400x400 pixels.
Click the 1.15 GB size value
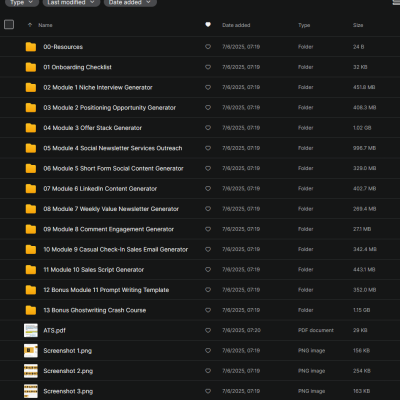(362, 310)
